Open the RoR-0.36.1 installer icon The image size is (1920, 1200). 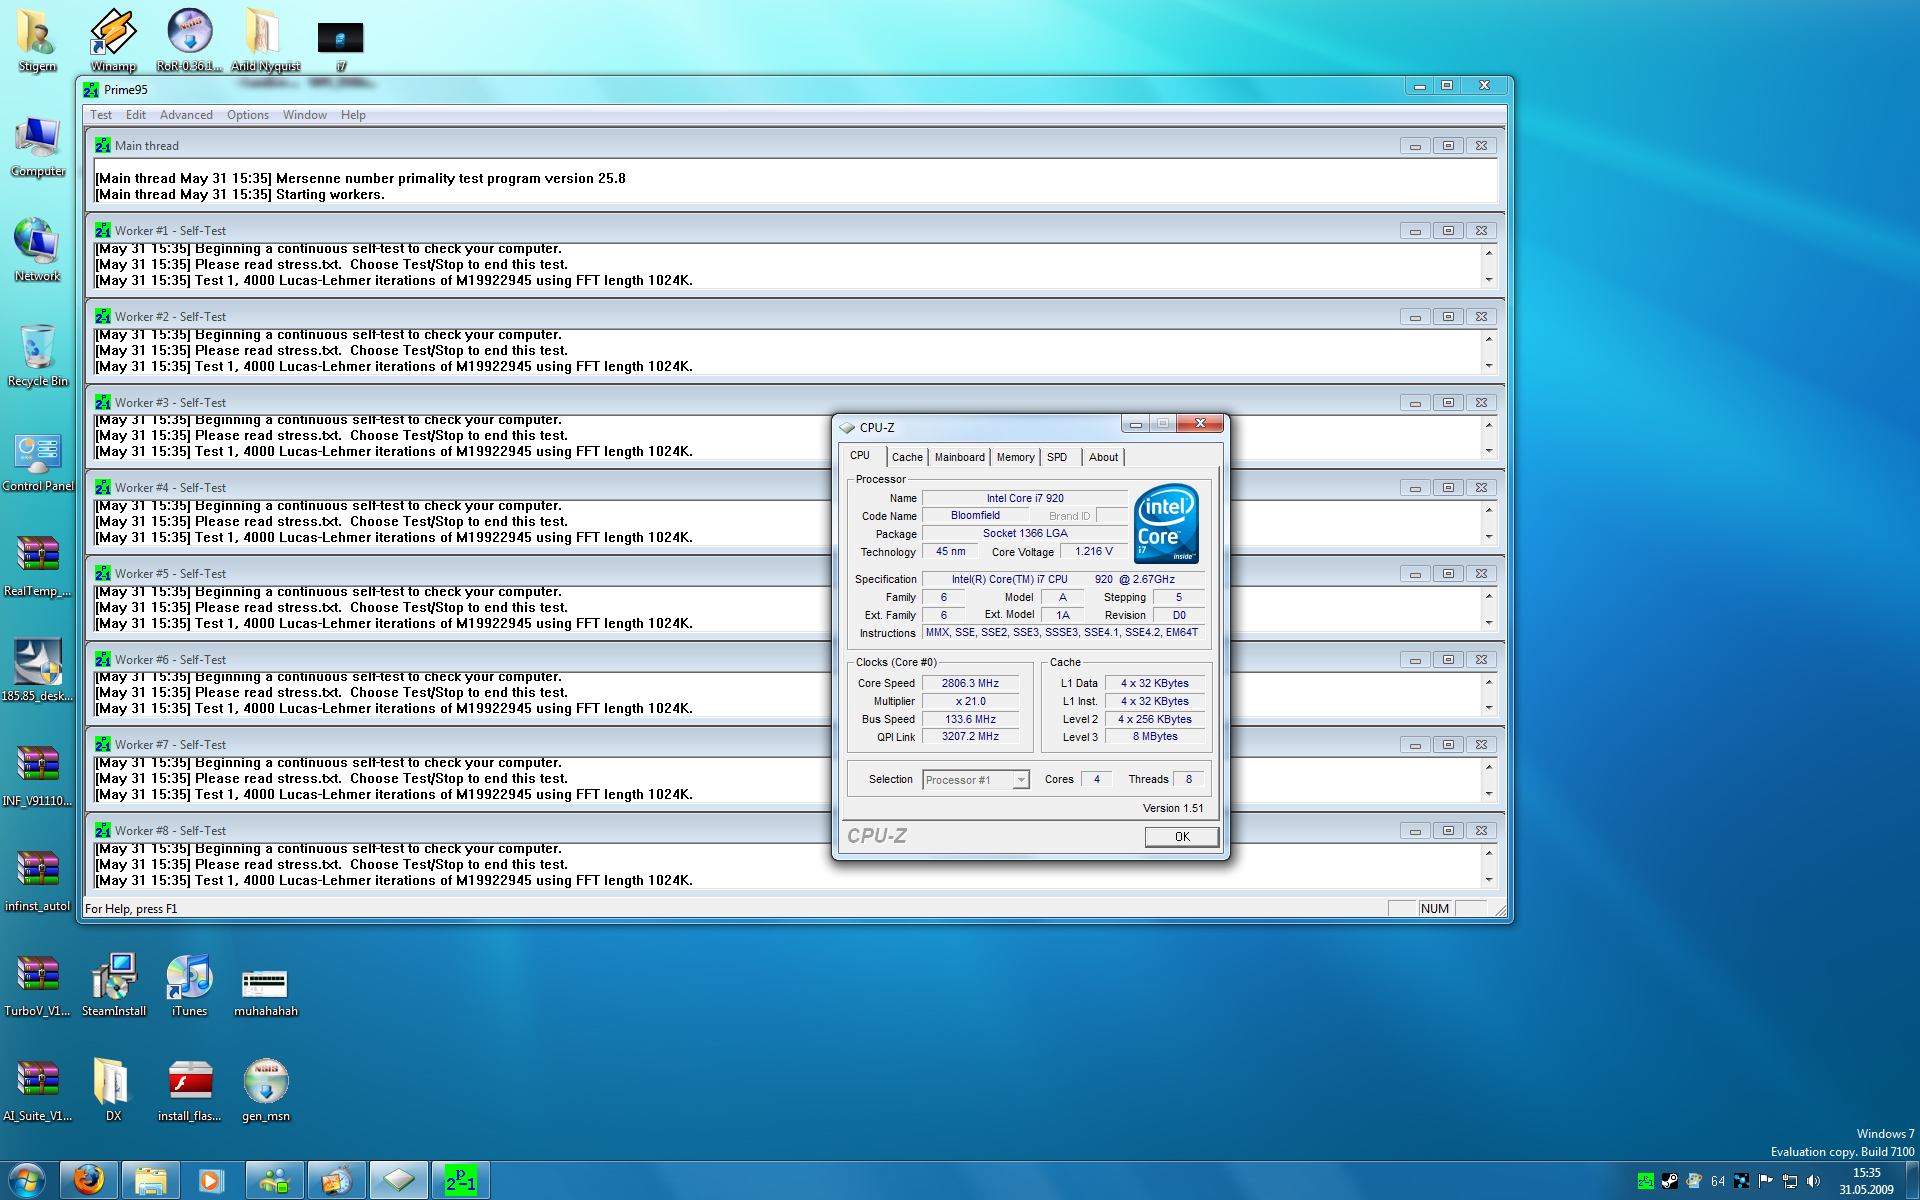tap(189, 40)
